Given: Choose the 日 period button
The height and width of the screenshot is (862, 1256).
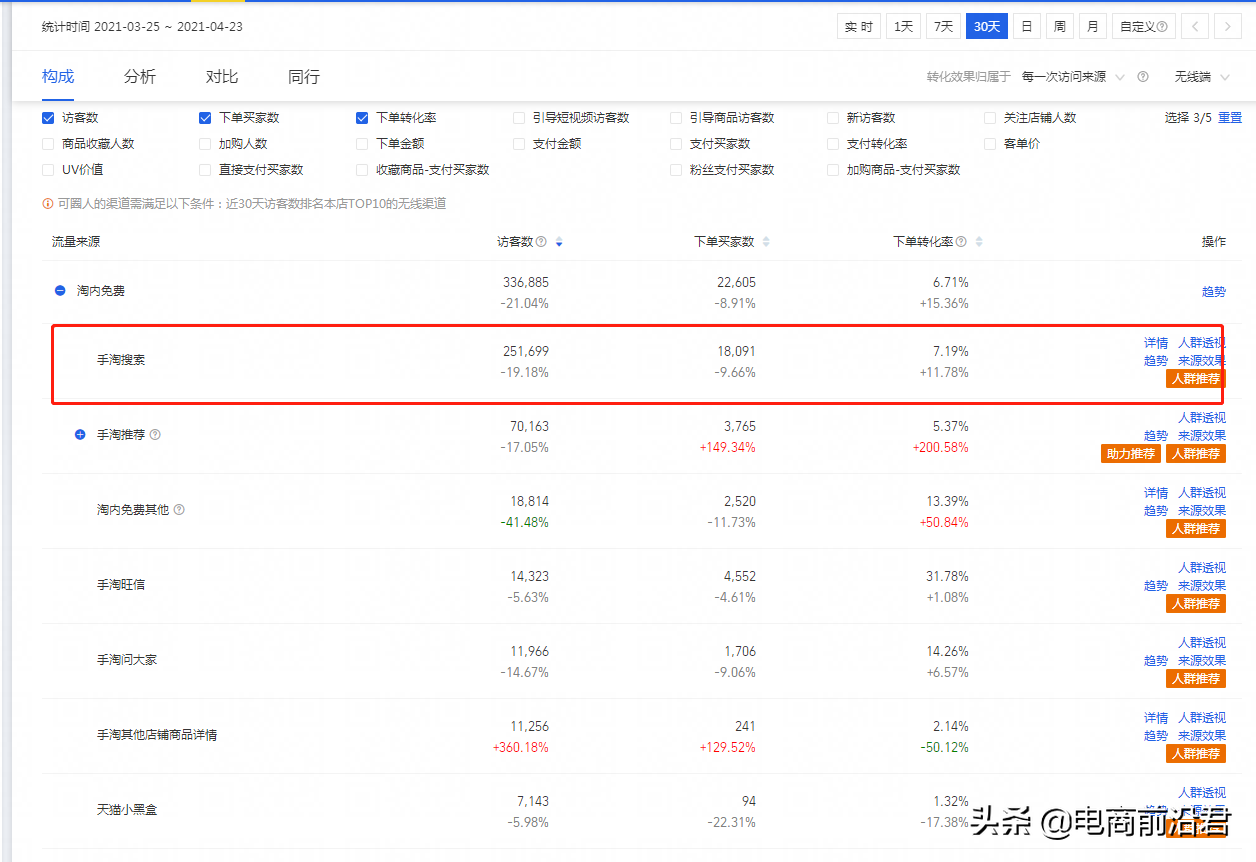Looking at the screenshot, I should click(1027, 27).
